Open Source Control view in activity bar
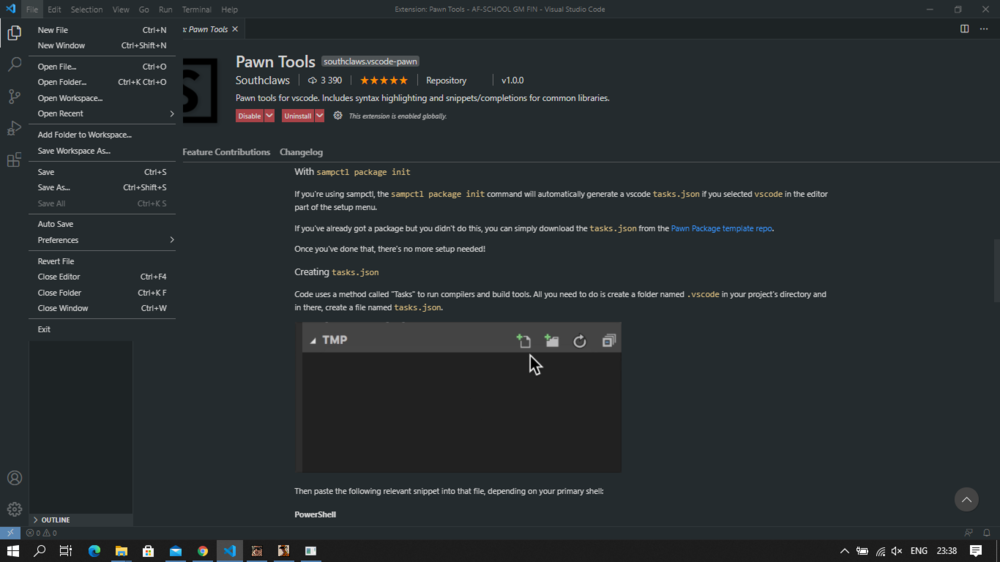This screenshot has width=1000, height=562. tap(14, 96)
